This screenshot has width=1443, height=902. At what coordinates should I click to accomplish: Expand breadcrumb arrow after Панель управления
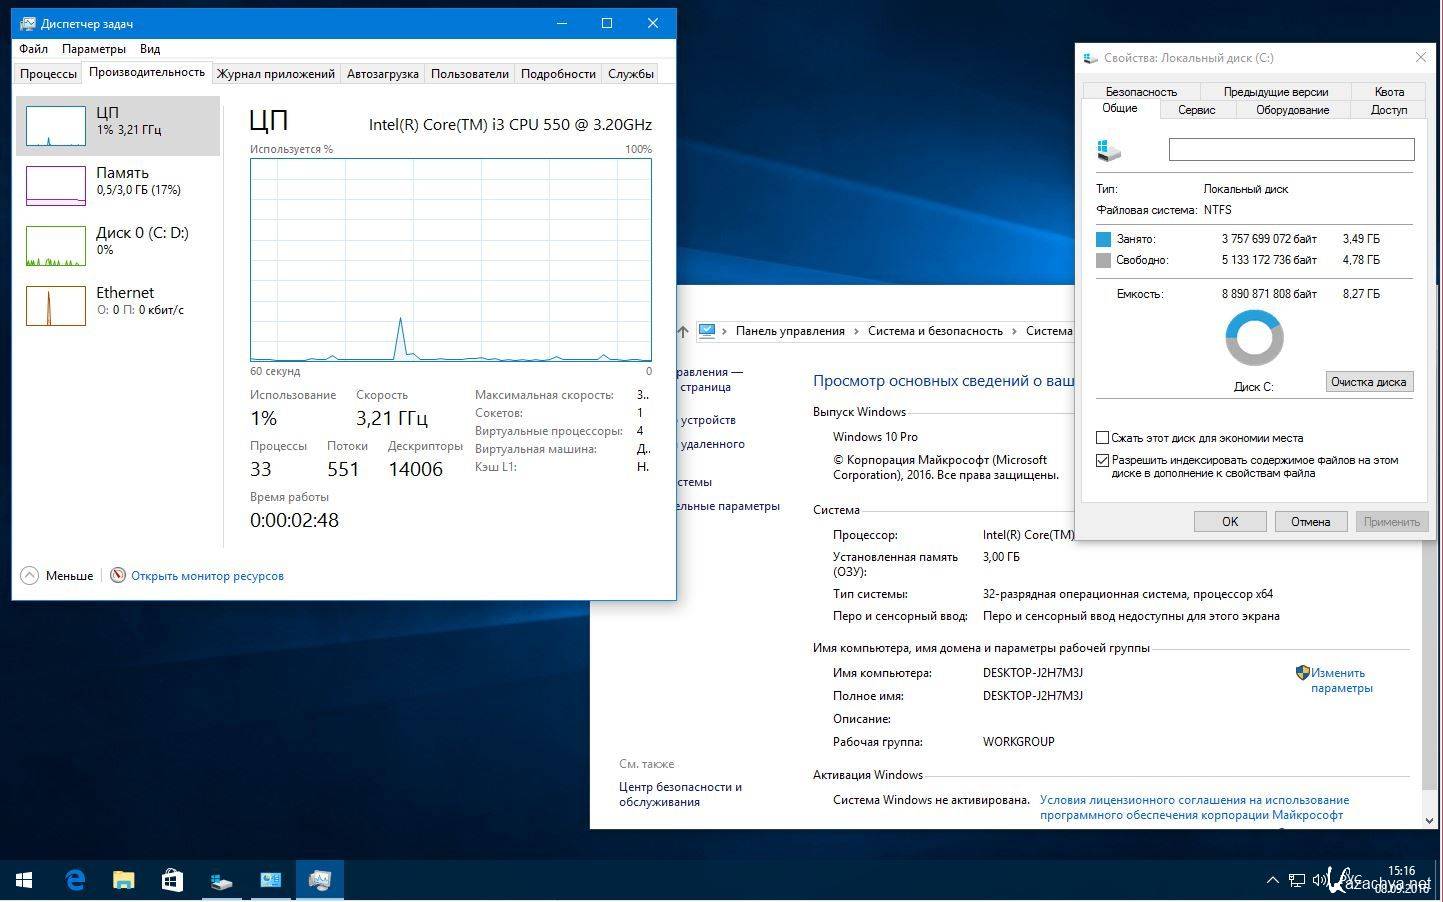857,331
